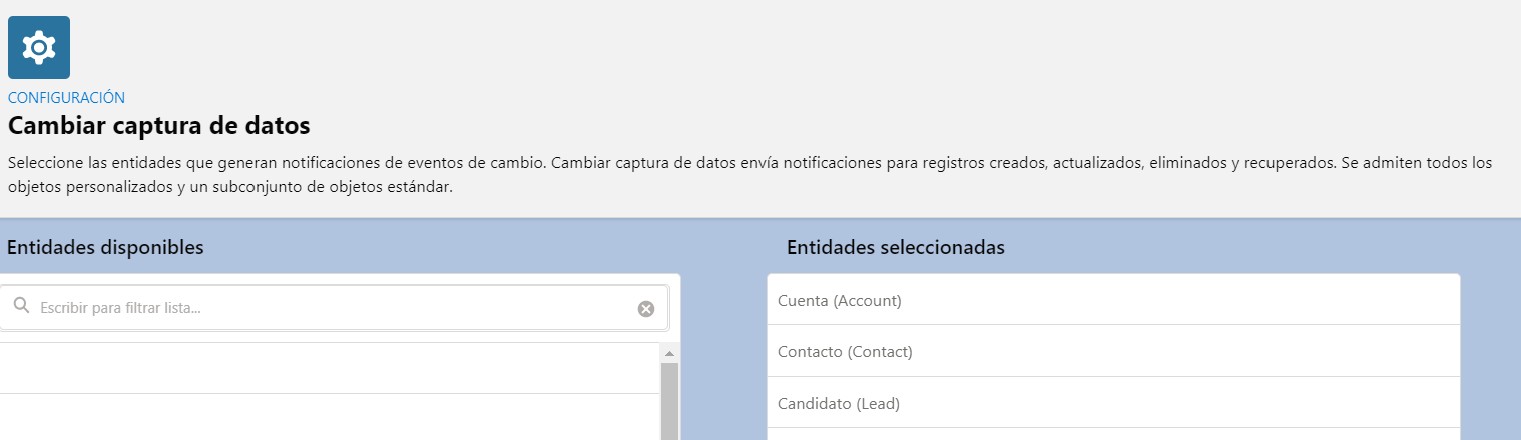
Task: Click the available entities scrollbar thumb
Action: pos(669,400)
